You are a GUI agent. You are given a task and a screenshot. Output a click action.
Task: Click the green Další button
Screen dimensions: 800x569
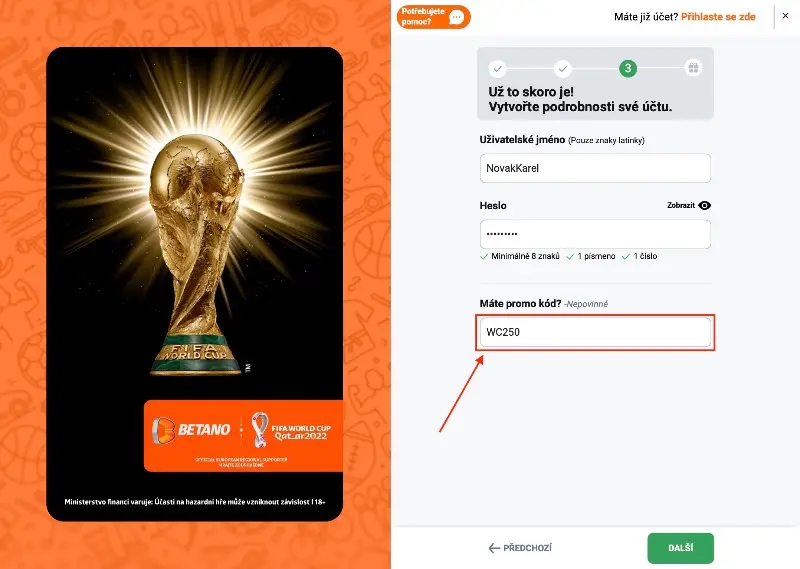[x=681, y=548]
